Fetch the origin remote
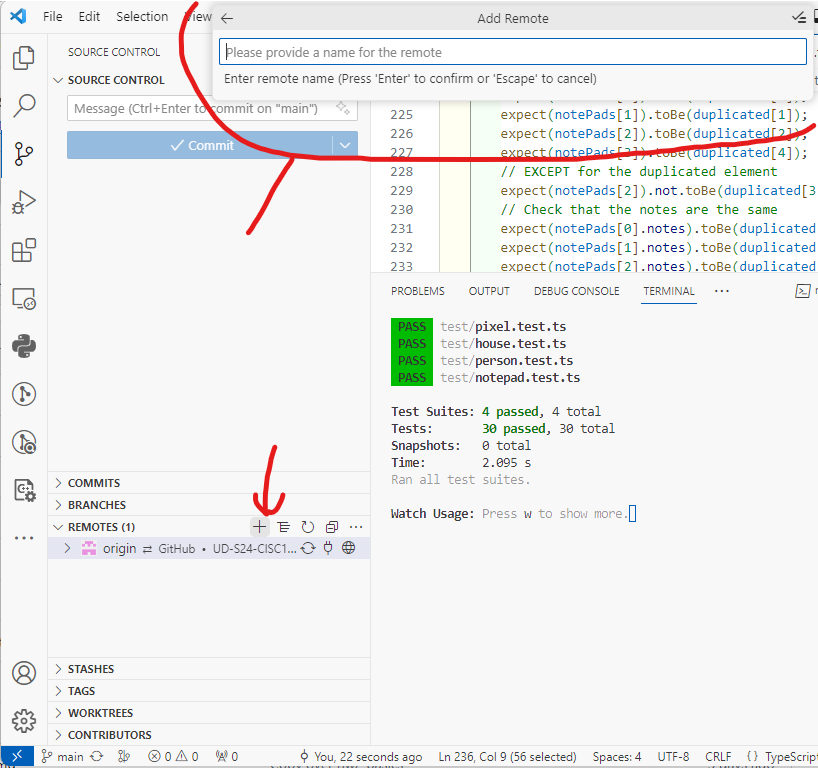 [308, 549]
